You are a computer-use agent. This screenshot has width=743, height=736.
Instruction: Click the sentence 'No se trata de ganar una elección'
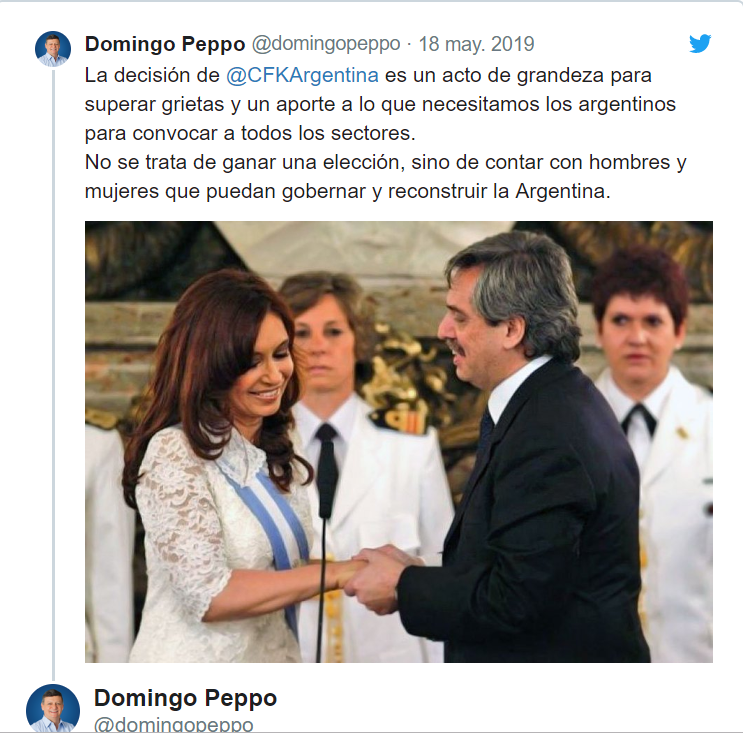[x=245, y=163]
